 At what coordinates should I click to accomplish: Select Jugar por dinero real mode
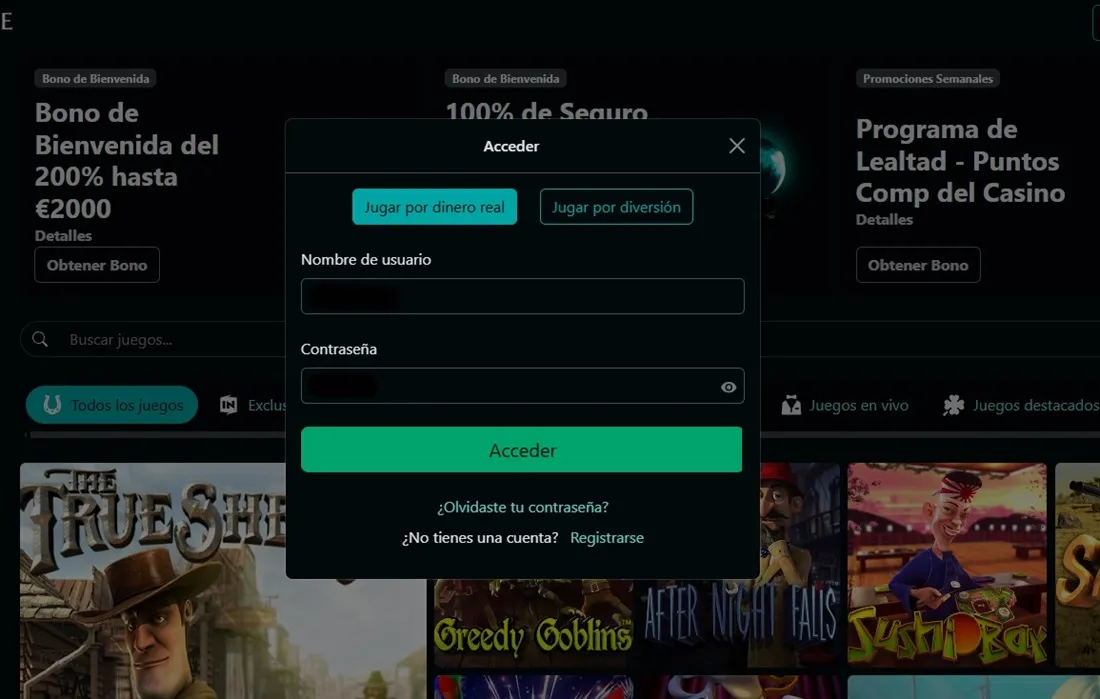click(434, 207)
